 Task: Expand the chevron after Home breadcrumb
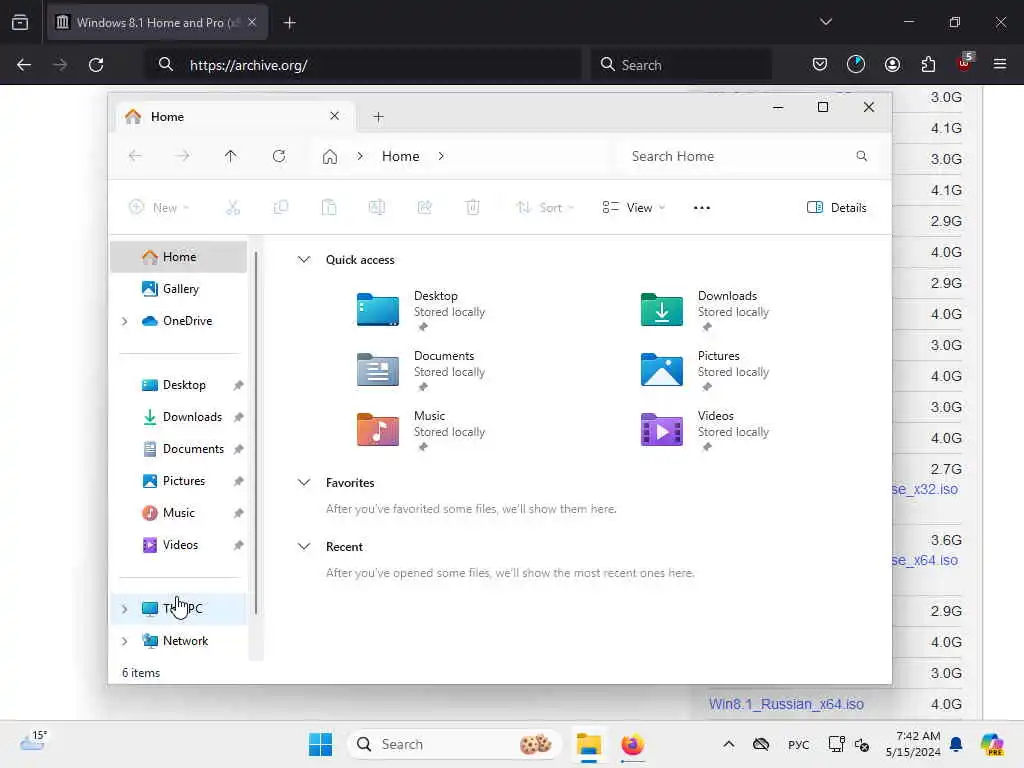441,156
